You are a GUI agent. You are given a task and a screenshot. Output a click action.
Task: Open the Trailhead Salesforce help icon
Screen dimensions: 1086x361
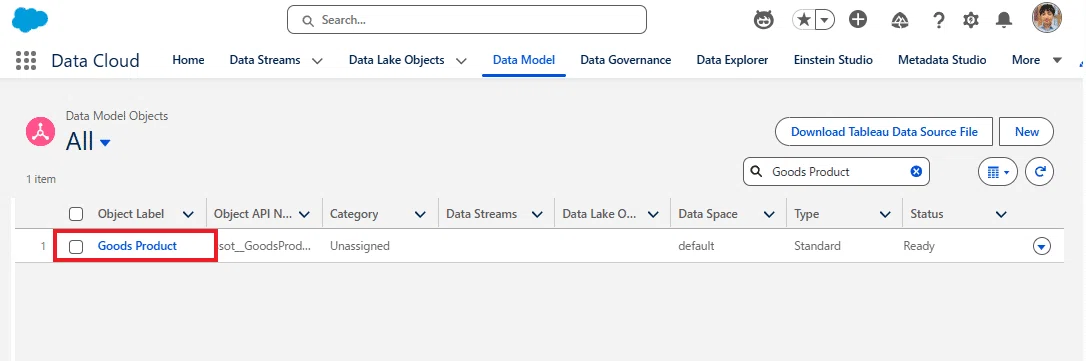(x=900, y=21)
